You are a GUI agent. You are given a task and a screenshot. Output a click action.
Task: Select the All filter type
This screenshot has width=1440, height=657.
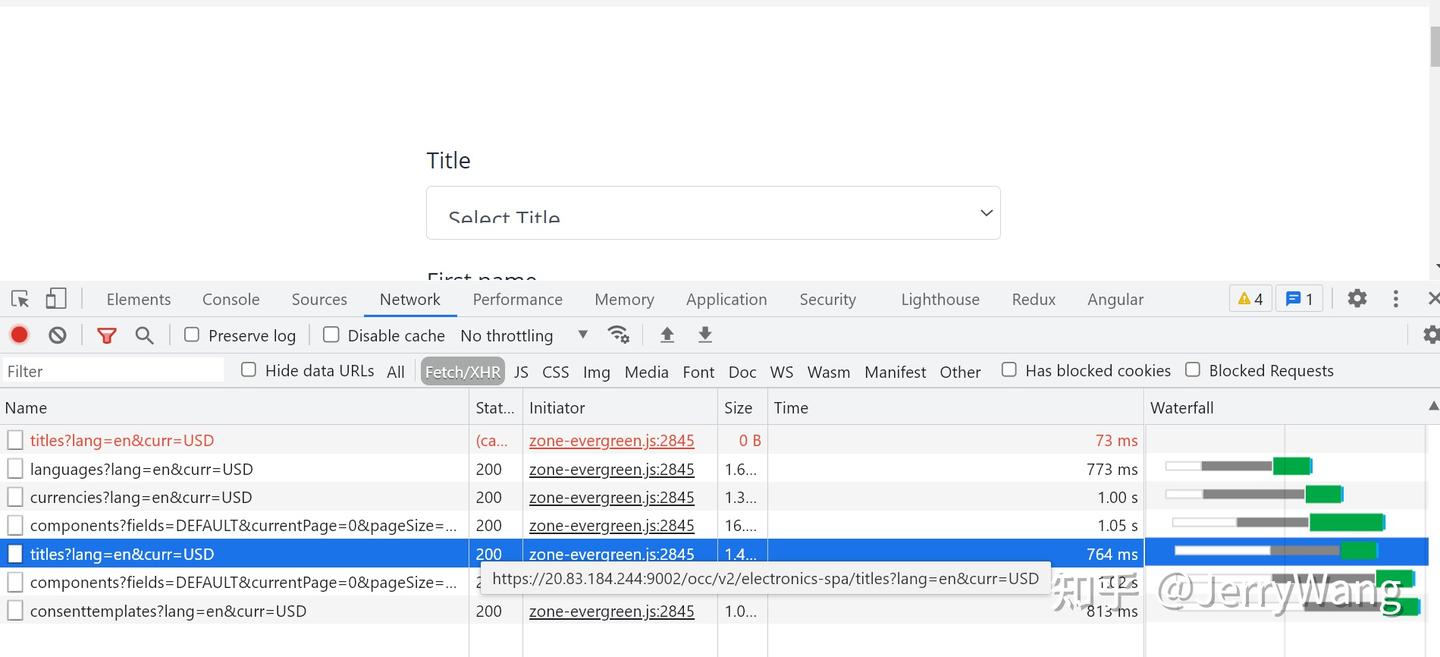pos(396,371)
